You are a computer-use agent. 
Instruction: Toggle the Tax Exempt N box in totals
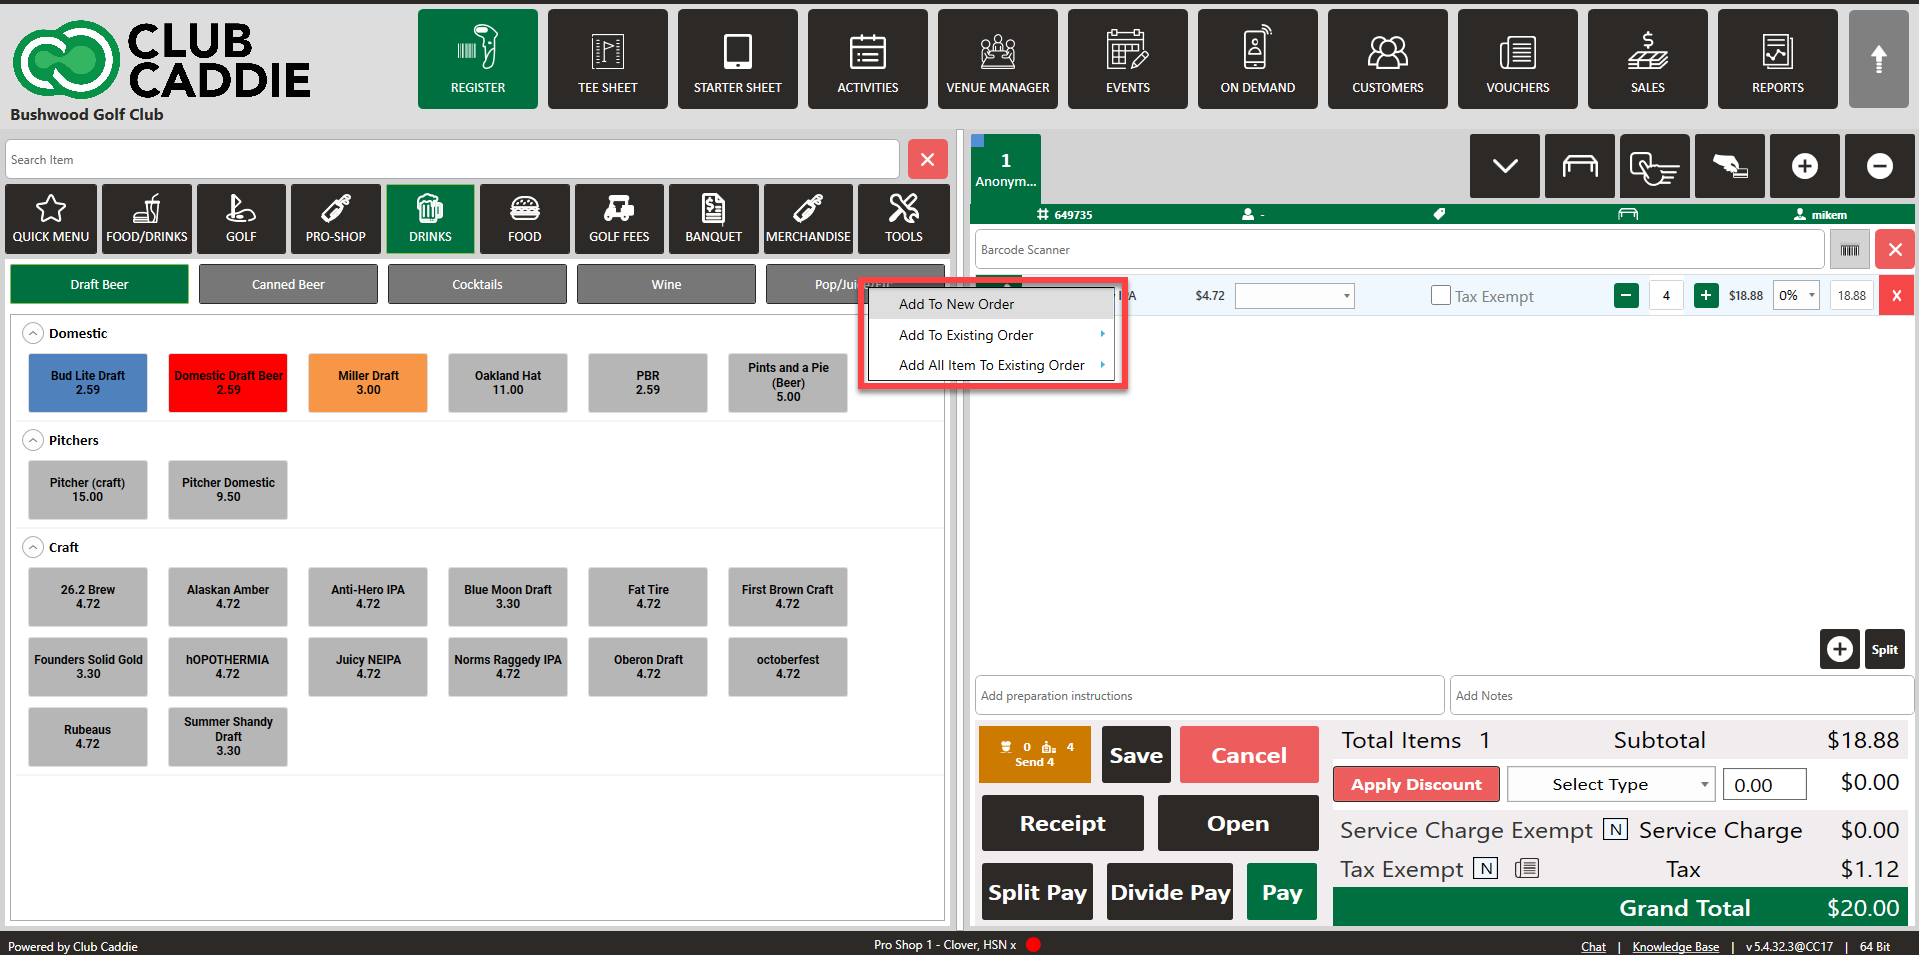tap(1487, 869)
